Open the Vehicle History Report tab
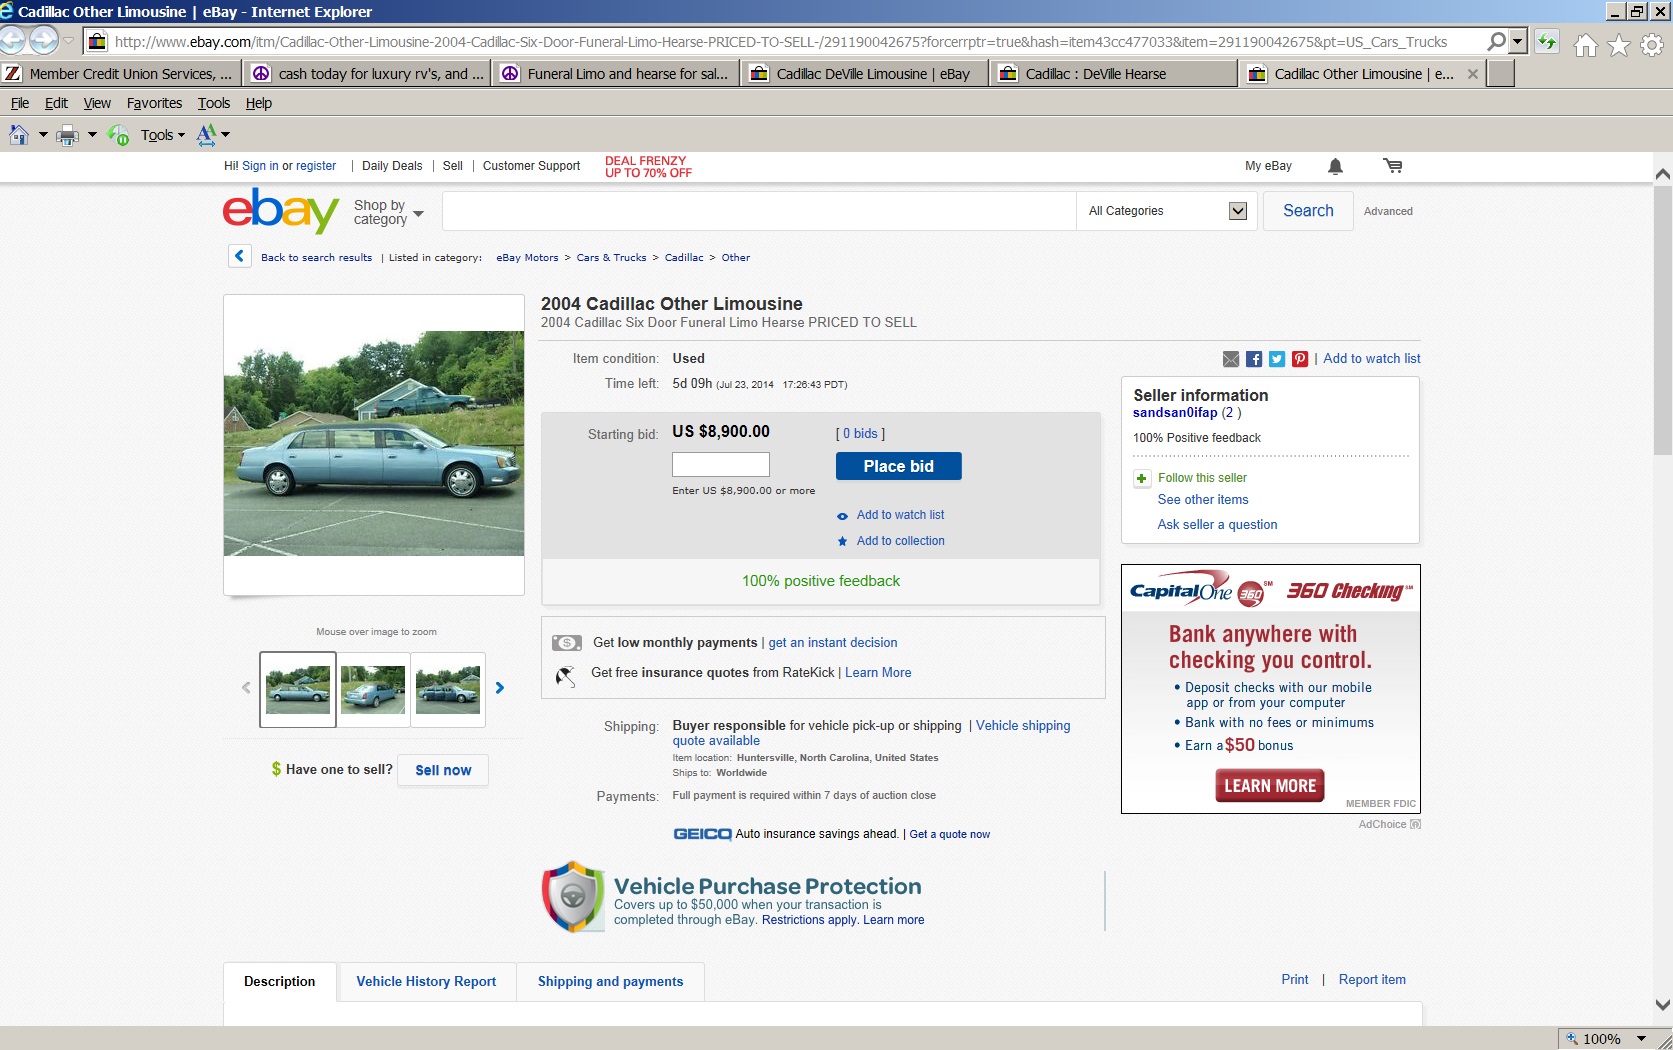This screenshot has height=1050, width=1673. (426, 981)
